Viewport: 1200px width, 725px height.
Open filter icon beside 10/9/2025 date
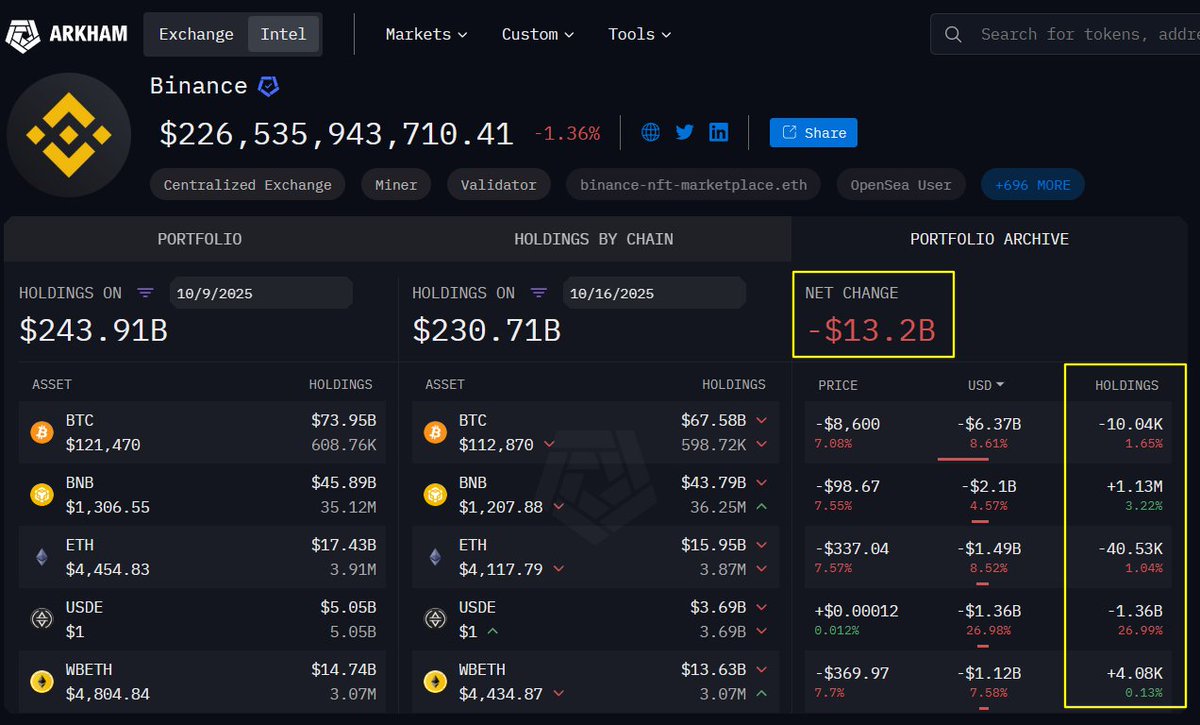point(146,293)
